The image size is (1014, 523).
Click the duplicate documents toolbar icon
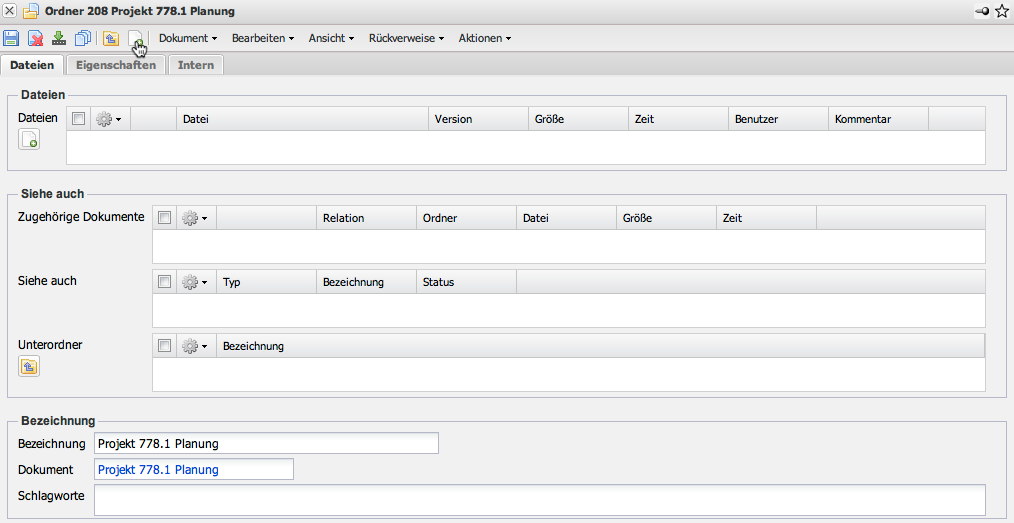pos(83,38)
